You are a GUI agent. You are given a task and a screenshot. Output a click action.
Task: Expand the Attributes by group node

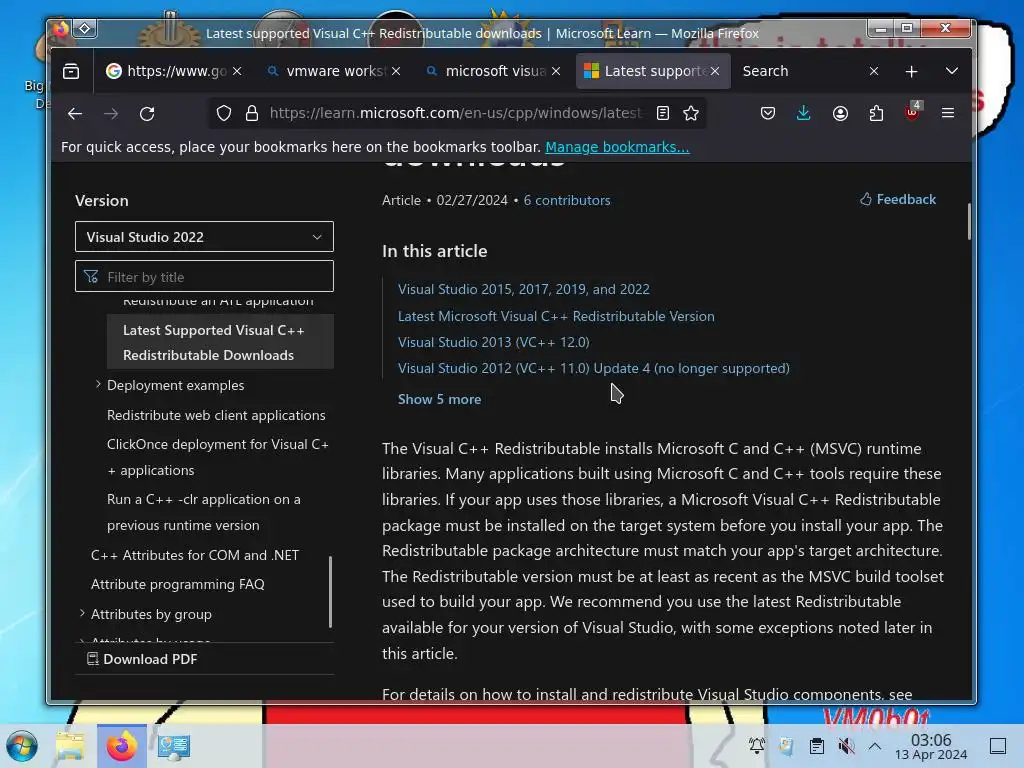[82, 613]
